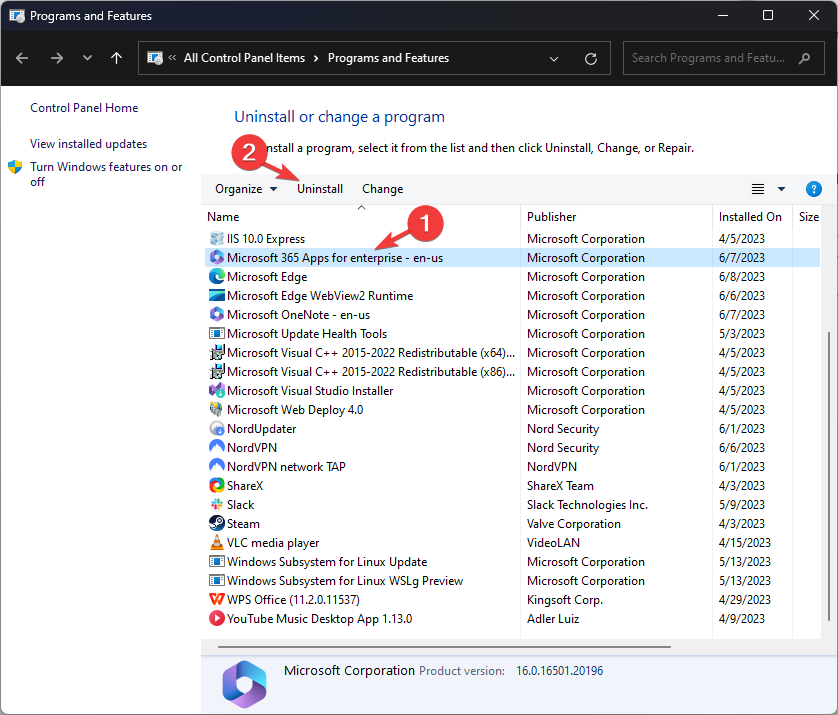838x715 pixels.
Task: Sort by the Size column header
Action: tap(808, 216)
